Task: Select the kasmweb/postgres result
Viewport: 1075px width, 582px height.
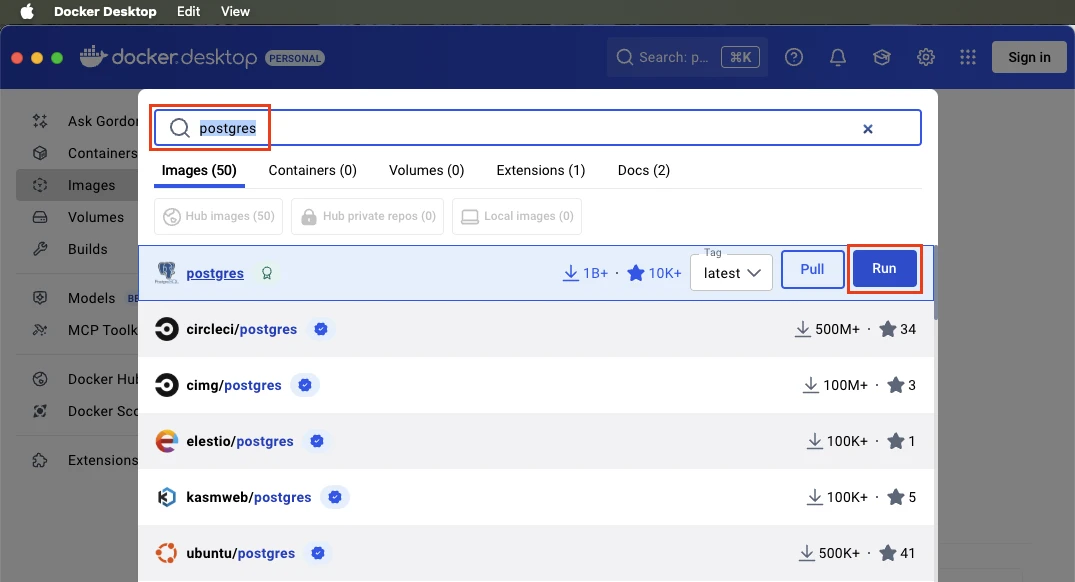Action: (x=536, y=498)
